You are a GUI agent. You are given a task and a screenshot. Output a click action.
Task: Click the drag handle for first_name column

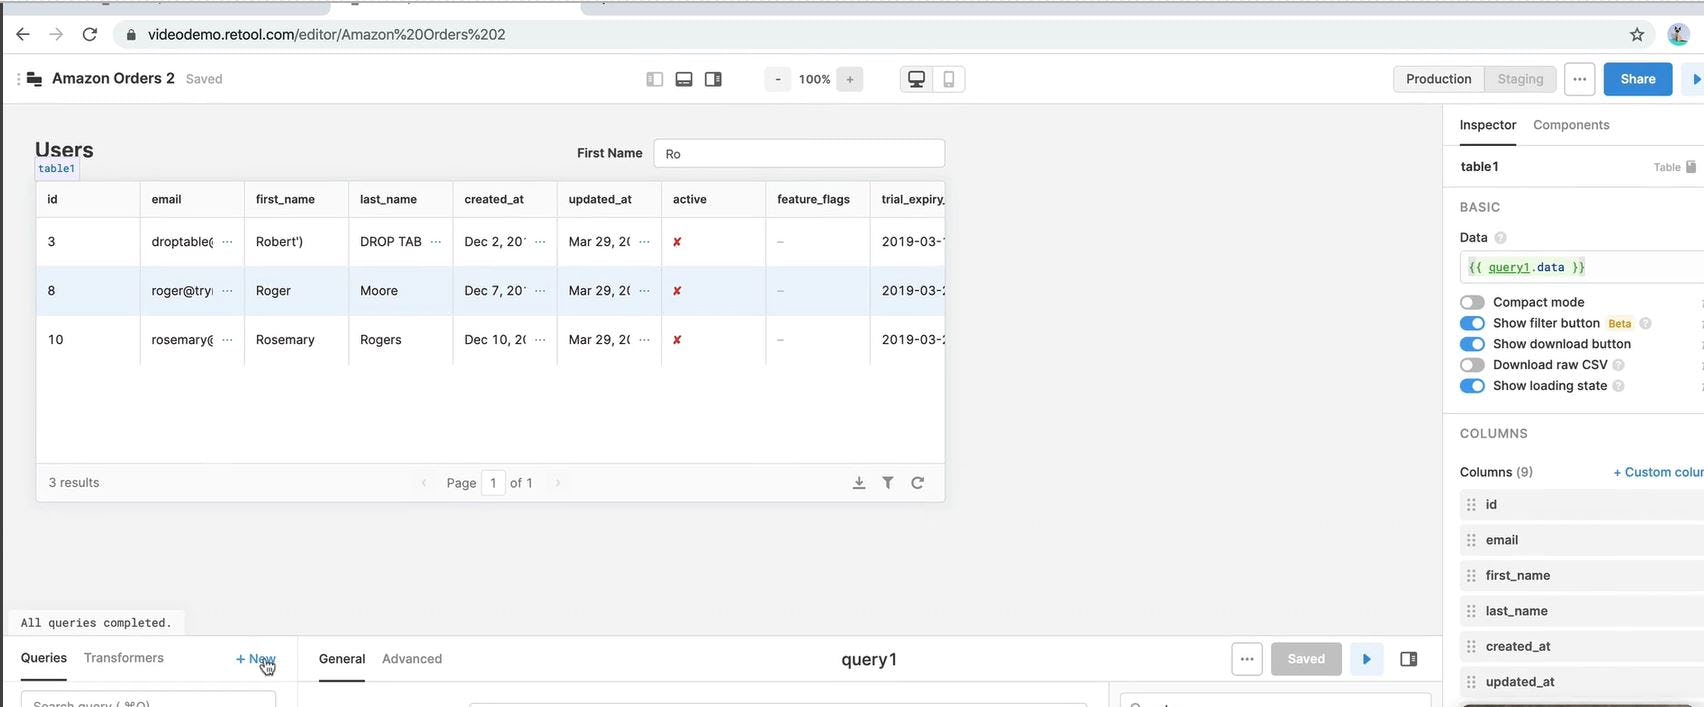tap(1471, 576)
